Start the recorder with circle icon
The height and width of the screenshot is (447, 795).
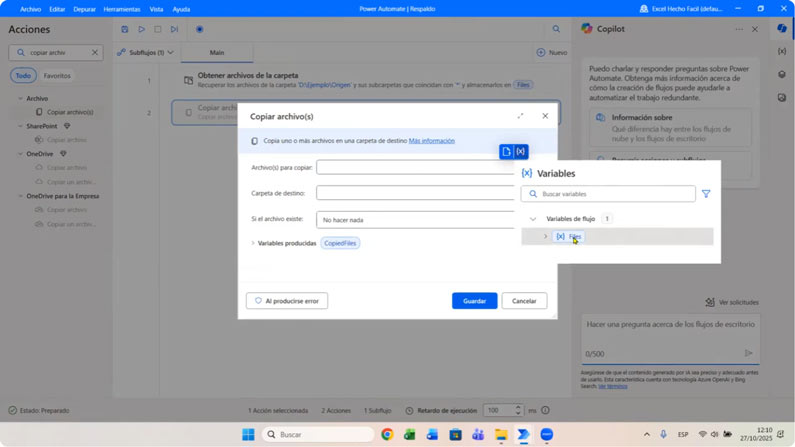tap(200, 29)
